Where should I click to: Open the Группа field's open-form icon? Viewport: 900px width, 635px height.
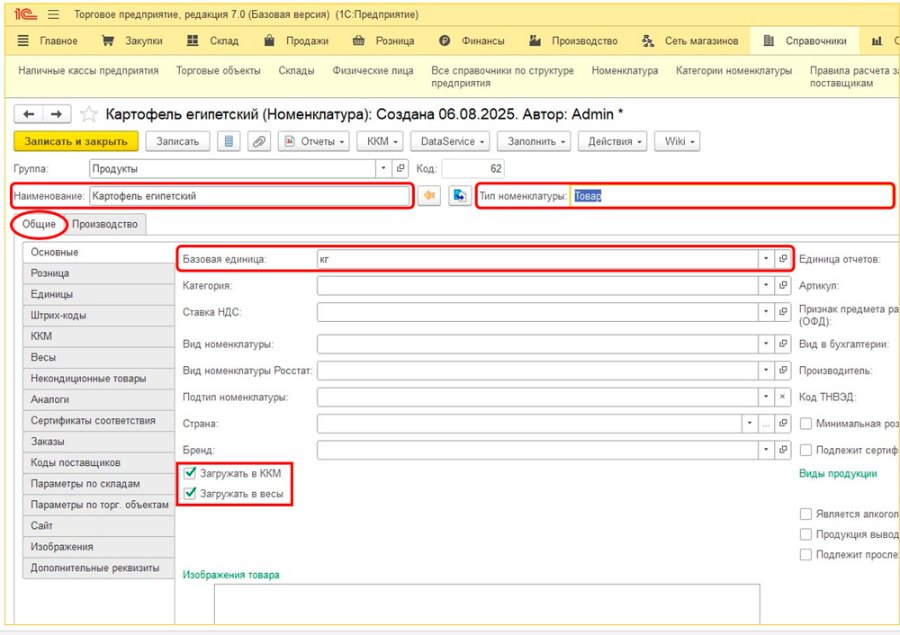point(401,168)
